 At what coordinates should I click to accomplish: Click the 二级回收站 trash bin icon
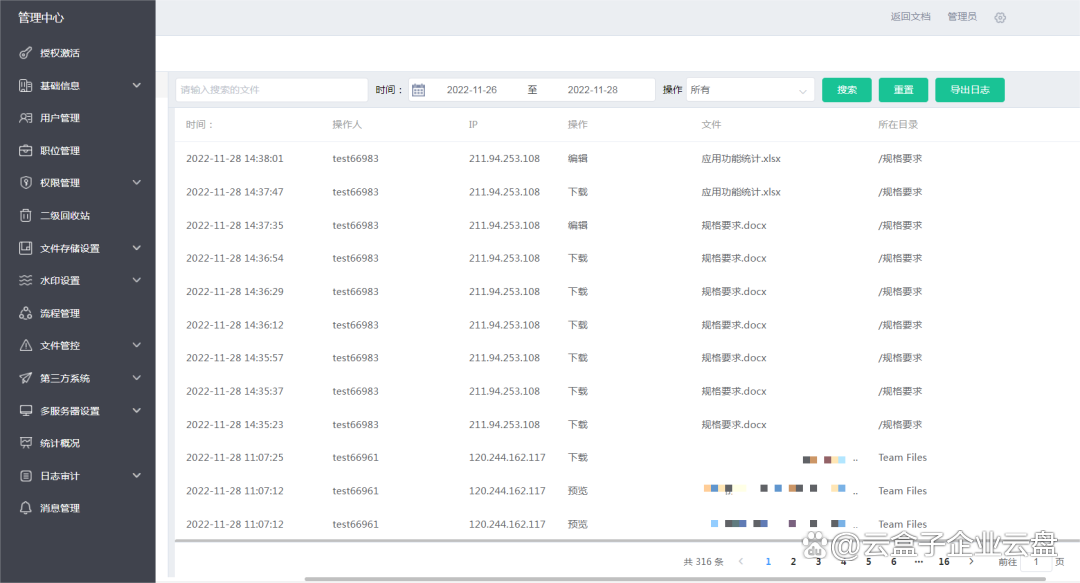click(26, 216)
